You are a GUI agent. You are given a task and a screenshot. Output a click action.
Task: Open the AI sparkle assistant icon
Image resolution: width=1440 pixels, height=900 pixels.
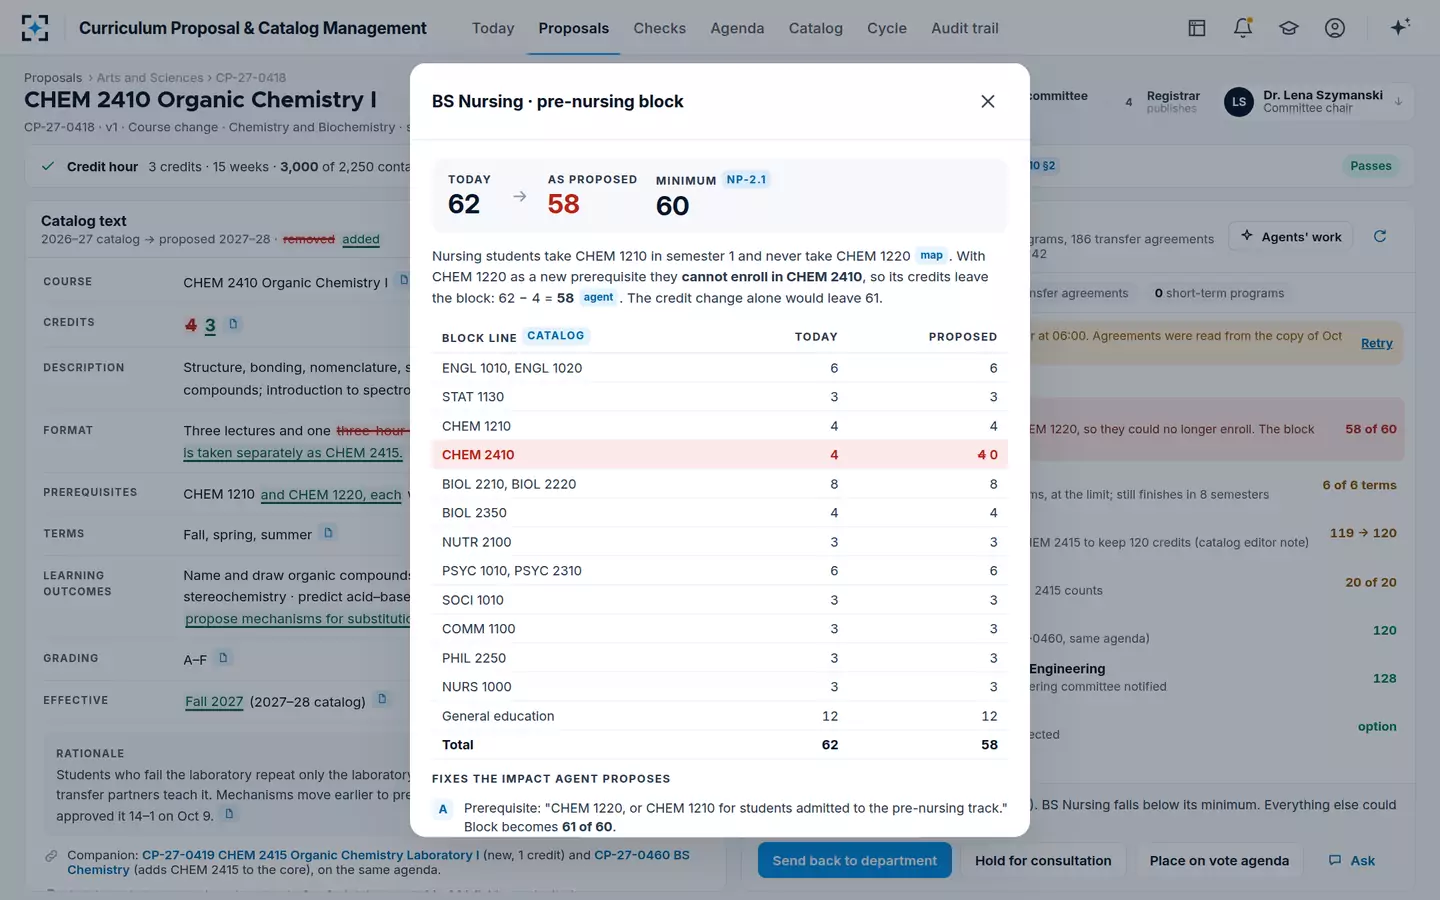tap(1400, 27)
